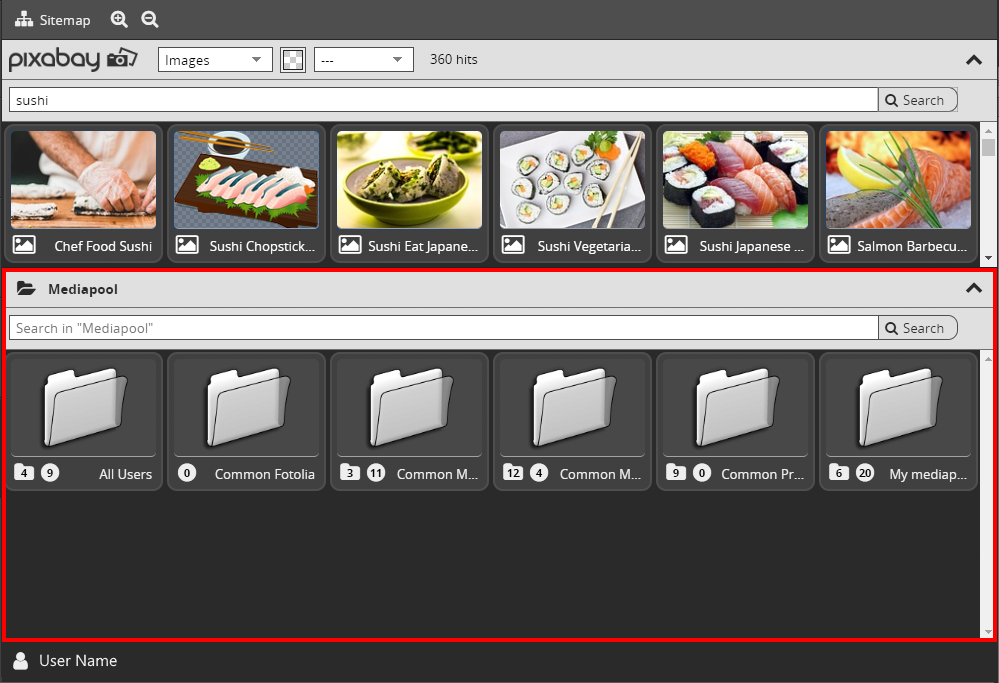The width and height of the screenshot is (999, 683).
Task: Click the zoom out magnifier icon
Action: click(150, 20)
